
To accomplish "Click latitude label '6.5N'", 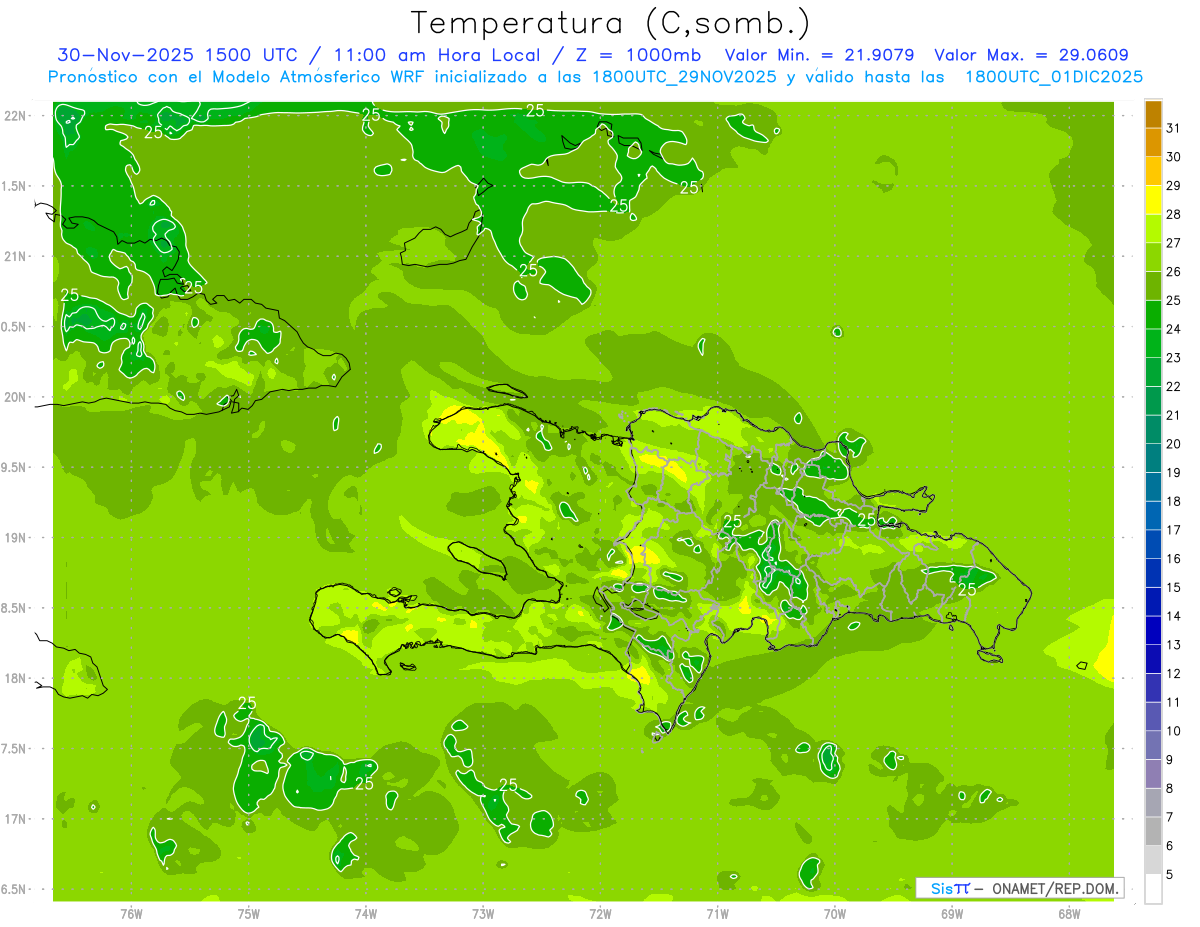I will 14,889.
